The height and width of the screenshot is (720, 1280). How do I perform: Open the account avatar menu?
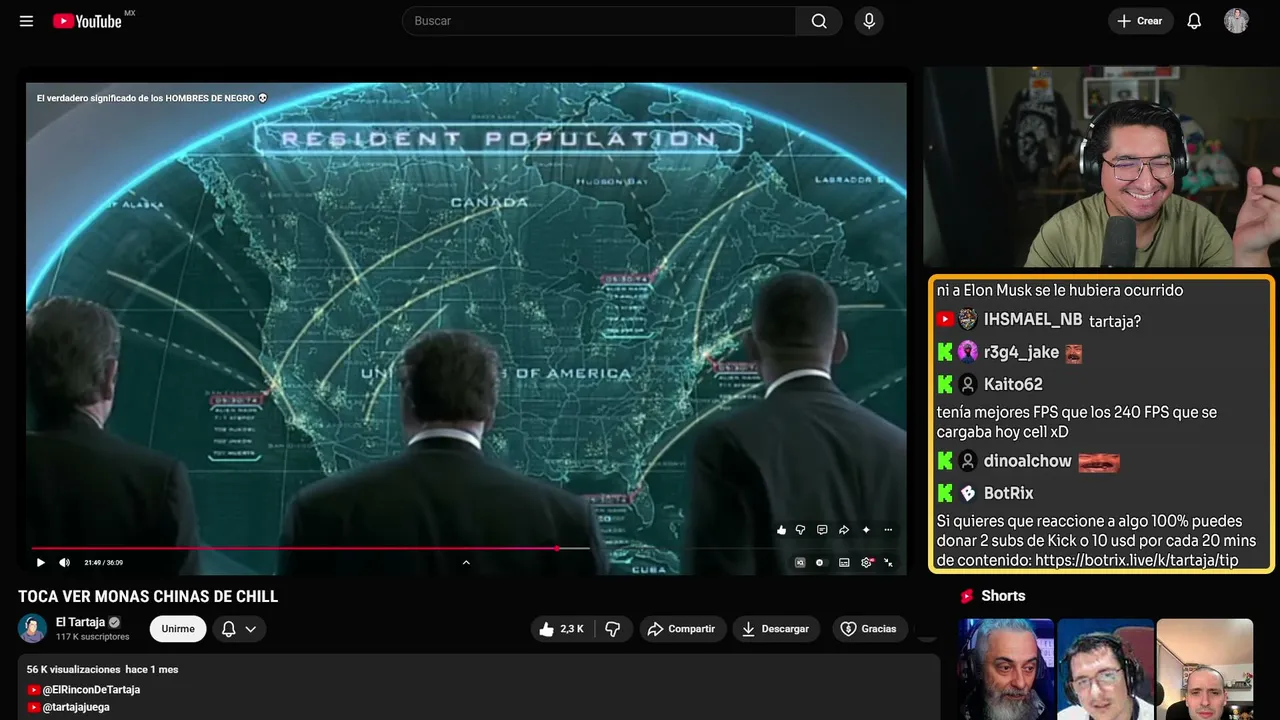1236,21
